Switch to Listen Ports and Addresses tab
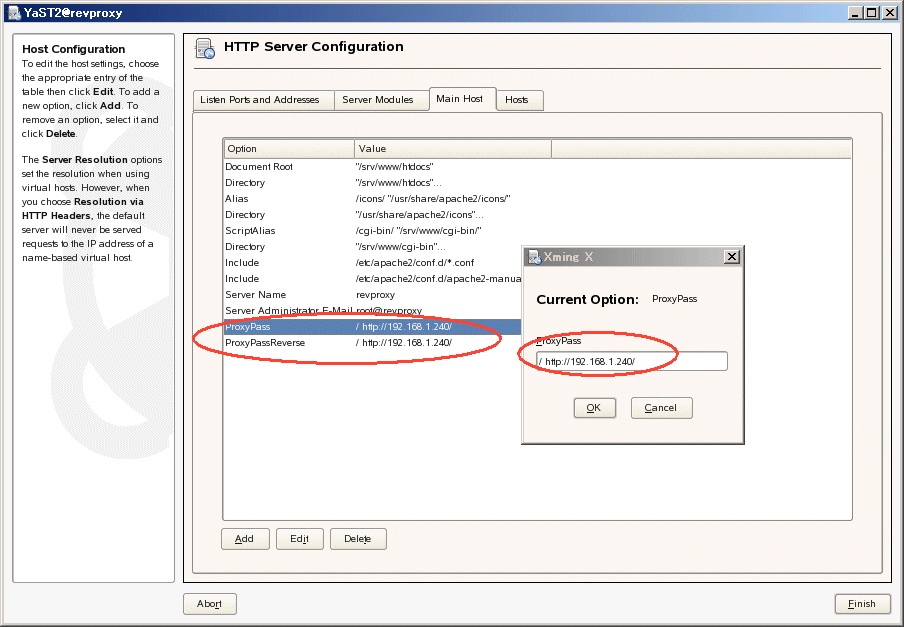 [263, 100]
